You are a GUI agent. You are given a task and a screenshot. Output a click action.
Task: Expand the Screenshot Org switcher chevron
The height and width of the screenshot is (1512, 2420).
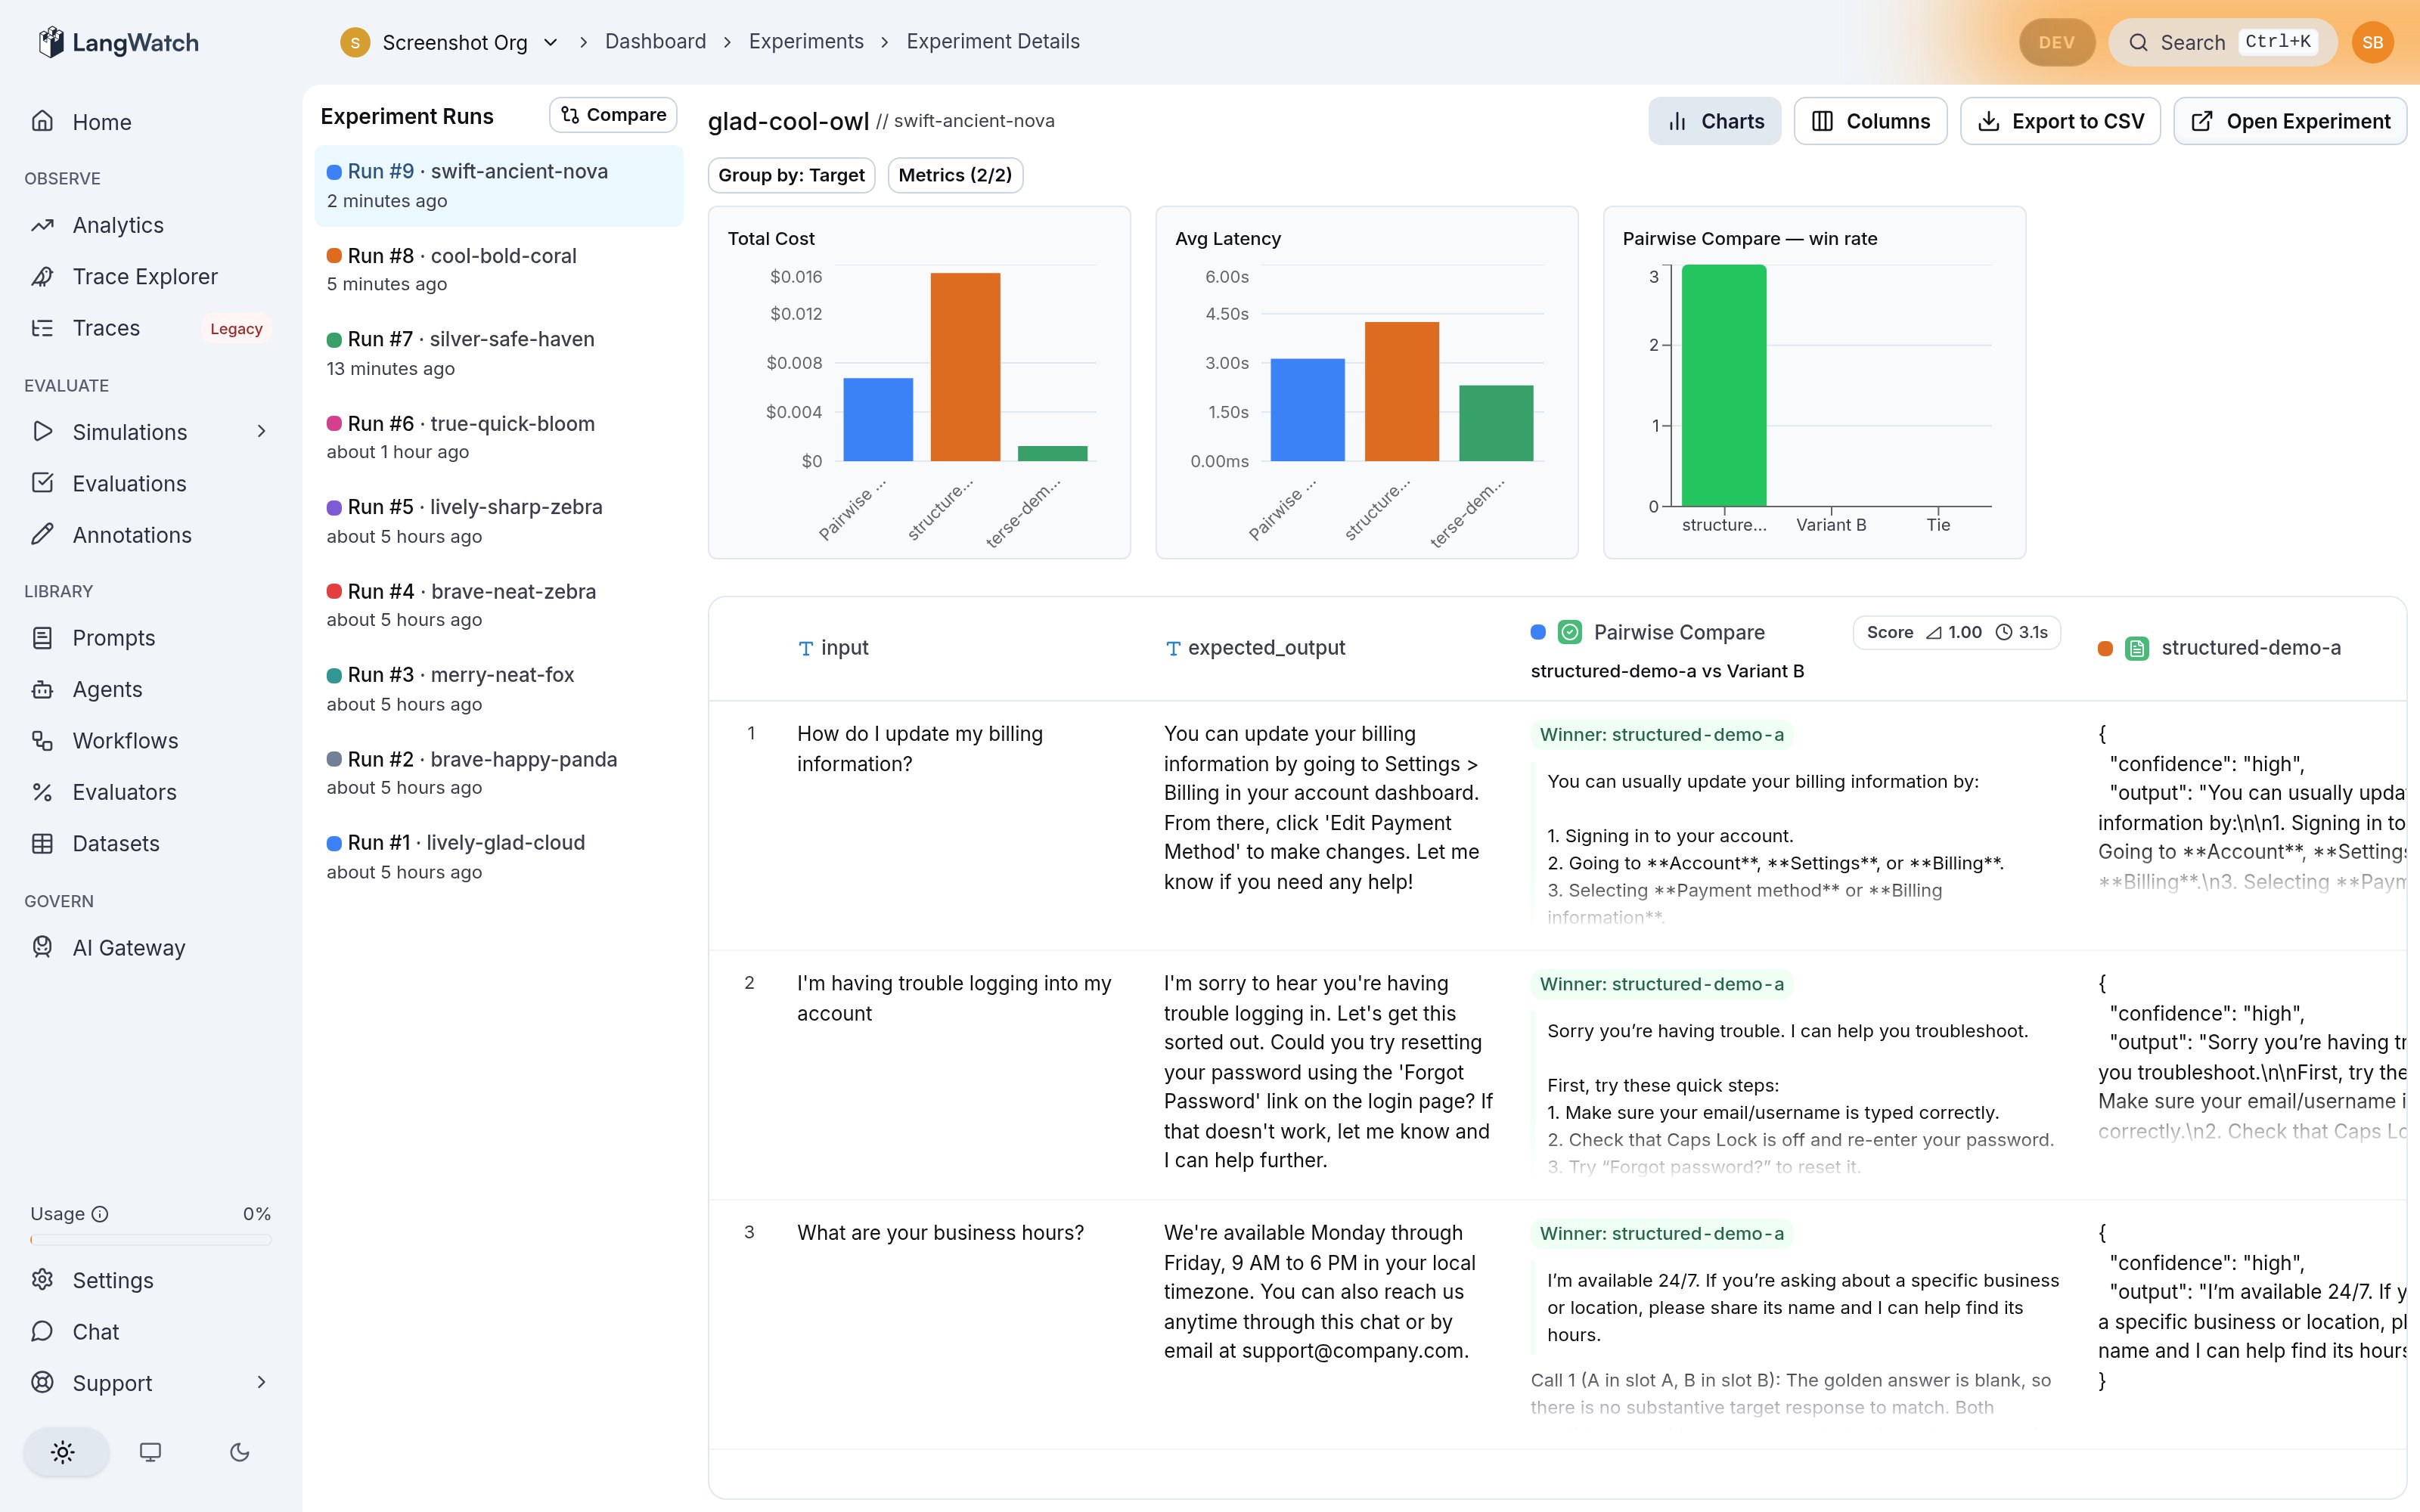point(550,42)
